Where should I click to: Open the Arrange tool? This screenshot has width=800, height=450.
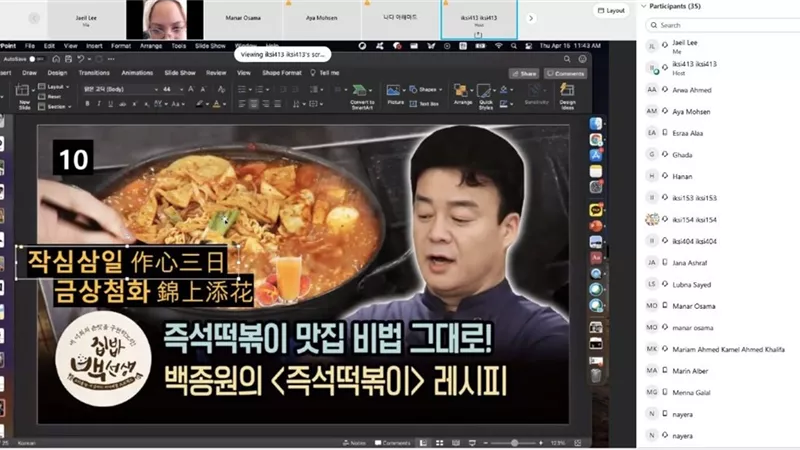tap(462, 95)
